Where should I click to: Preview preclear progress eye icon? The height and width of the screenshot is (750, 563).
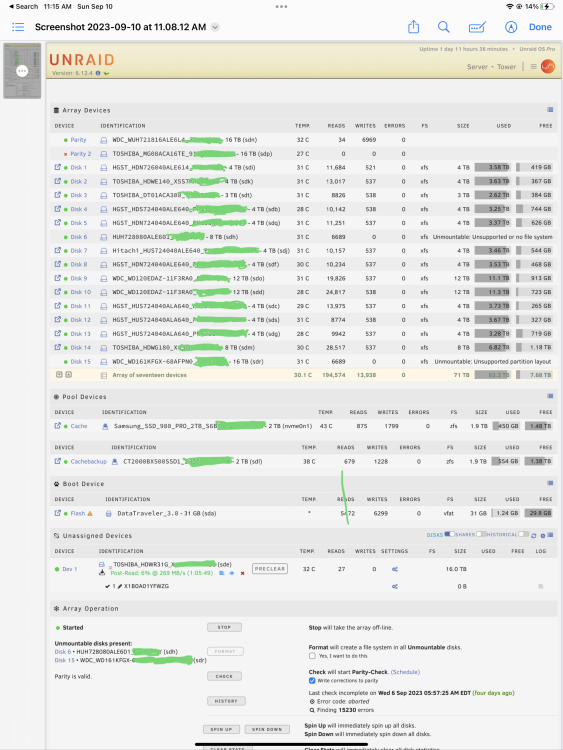[232, 573]
